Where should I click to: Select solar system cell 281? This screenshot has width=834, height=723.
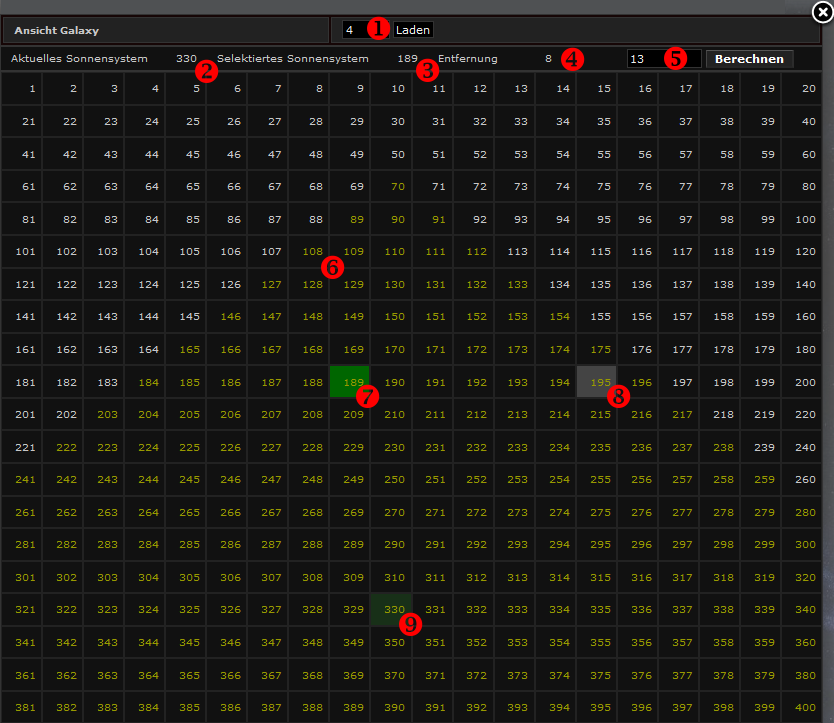coord(22,544)
